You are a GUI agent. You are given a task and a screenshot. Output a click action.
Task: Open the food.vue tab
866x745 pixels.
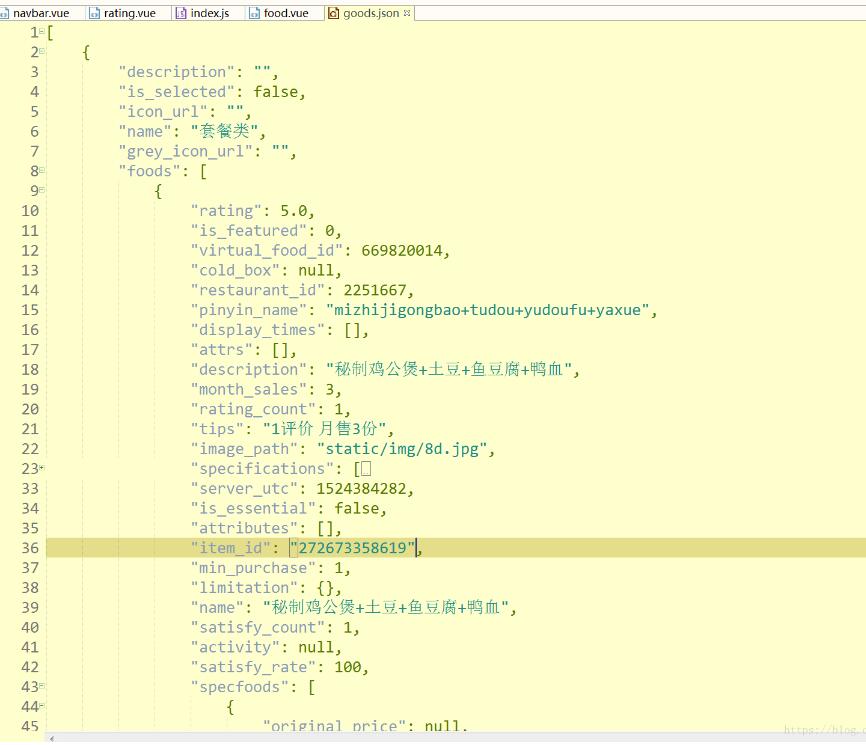[x=286, y=13]
